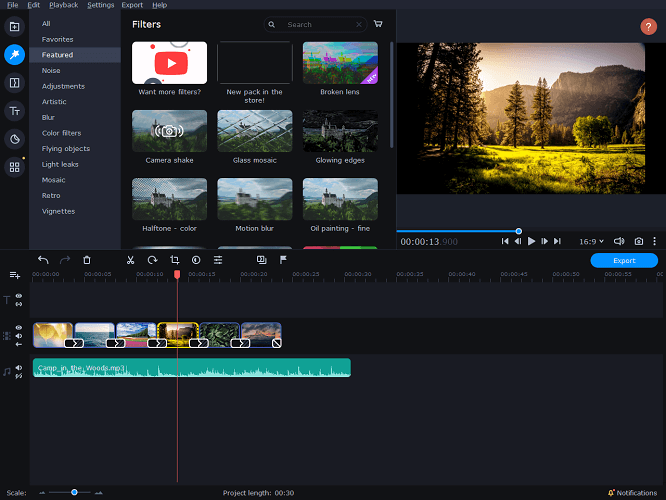Image resolution: width=666 pixels, height=500 pixels.
Task: Click the Add track icon
Action: coord(15,275)
